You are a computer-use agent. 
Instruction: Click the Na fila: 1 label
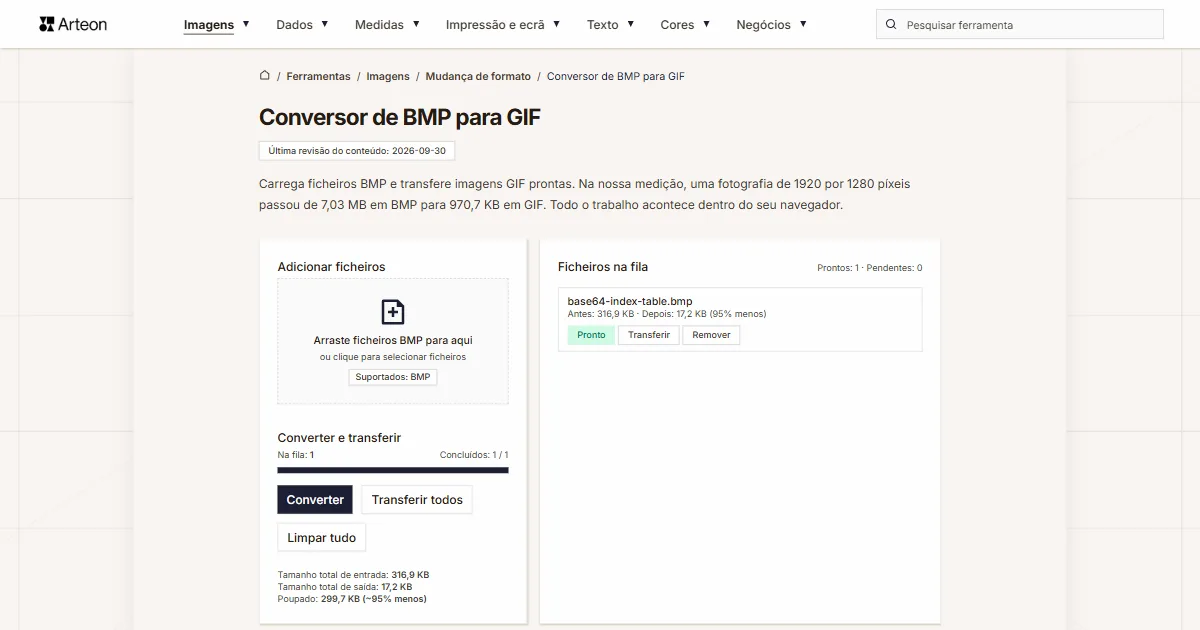tap(296, 455)
